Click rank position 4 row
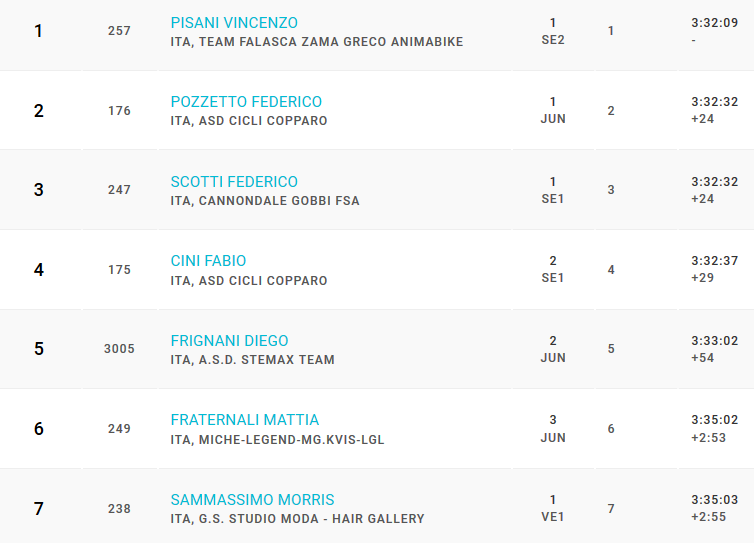 coord(377,270)
